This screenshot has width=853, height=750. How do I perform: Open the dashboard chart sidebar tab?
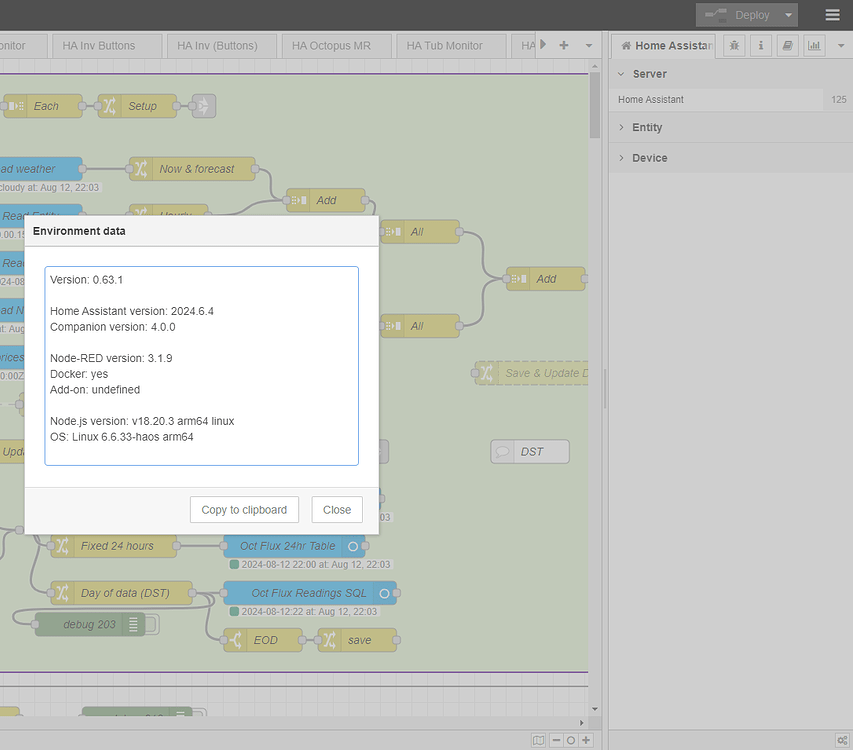[x=814, y=46]
